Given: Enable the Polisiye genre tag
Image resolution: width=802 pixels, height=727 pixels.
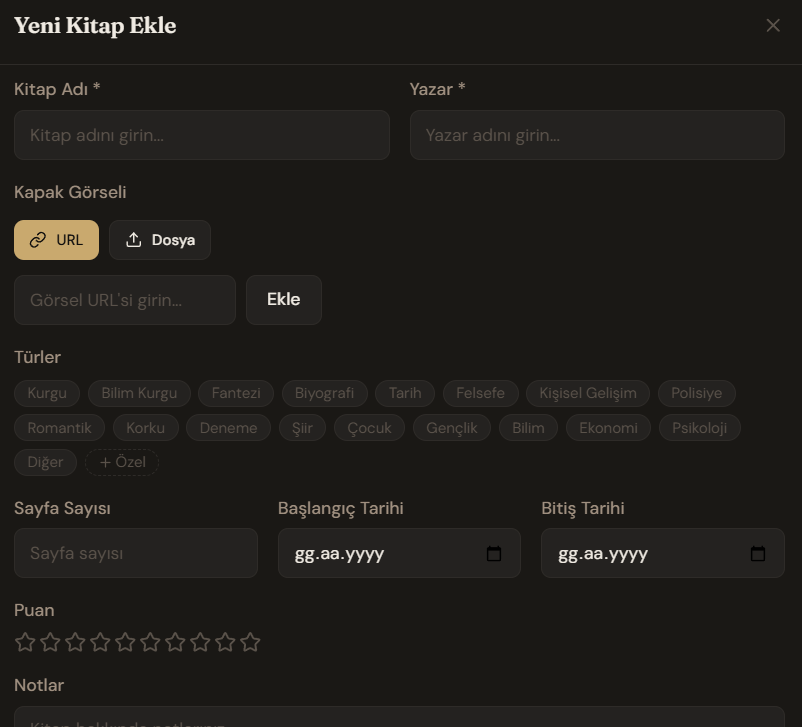Looking at the screenshot, I should [x=696, y=393].
